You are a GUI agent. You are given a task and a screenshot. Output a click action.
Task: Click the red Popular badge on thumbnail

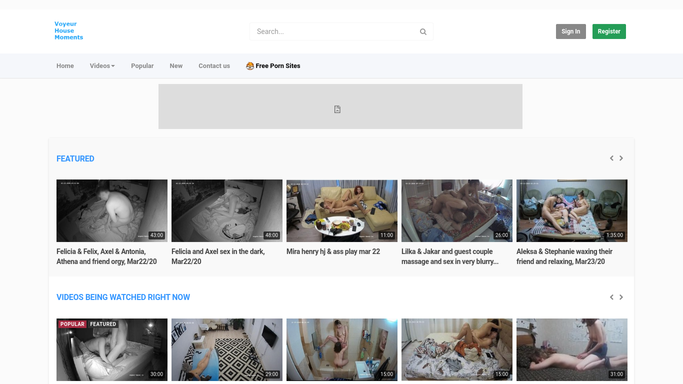pos(72,324)
